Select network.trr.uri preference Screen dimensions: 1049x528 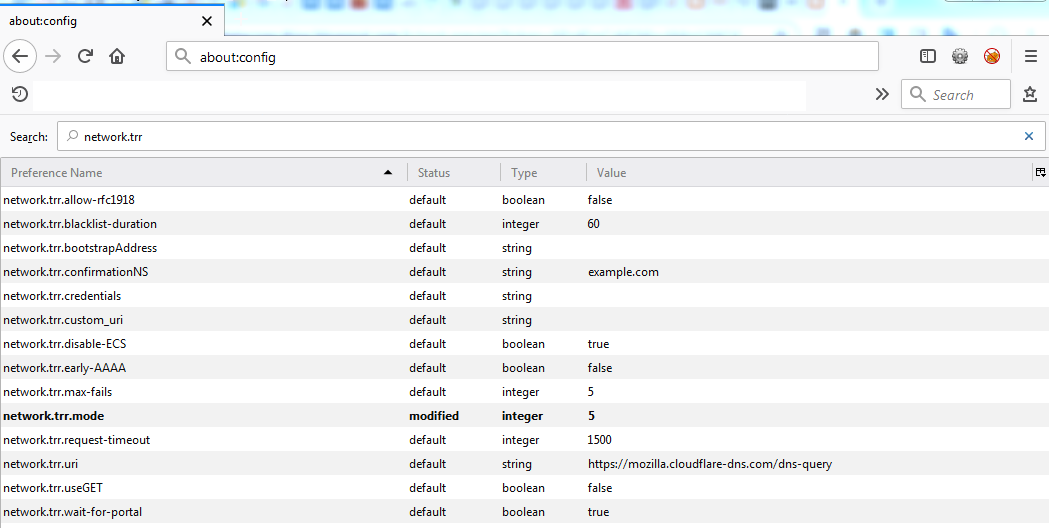(x=524, y=464)
